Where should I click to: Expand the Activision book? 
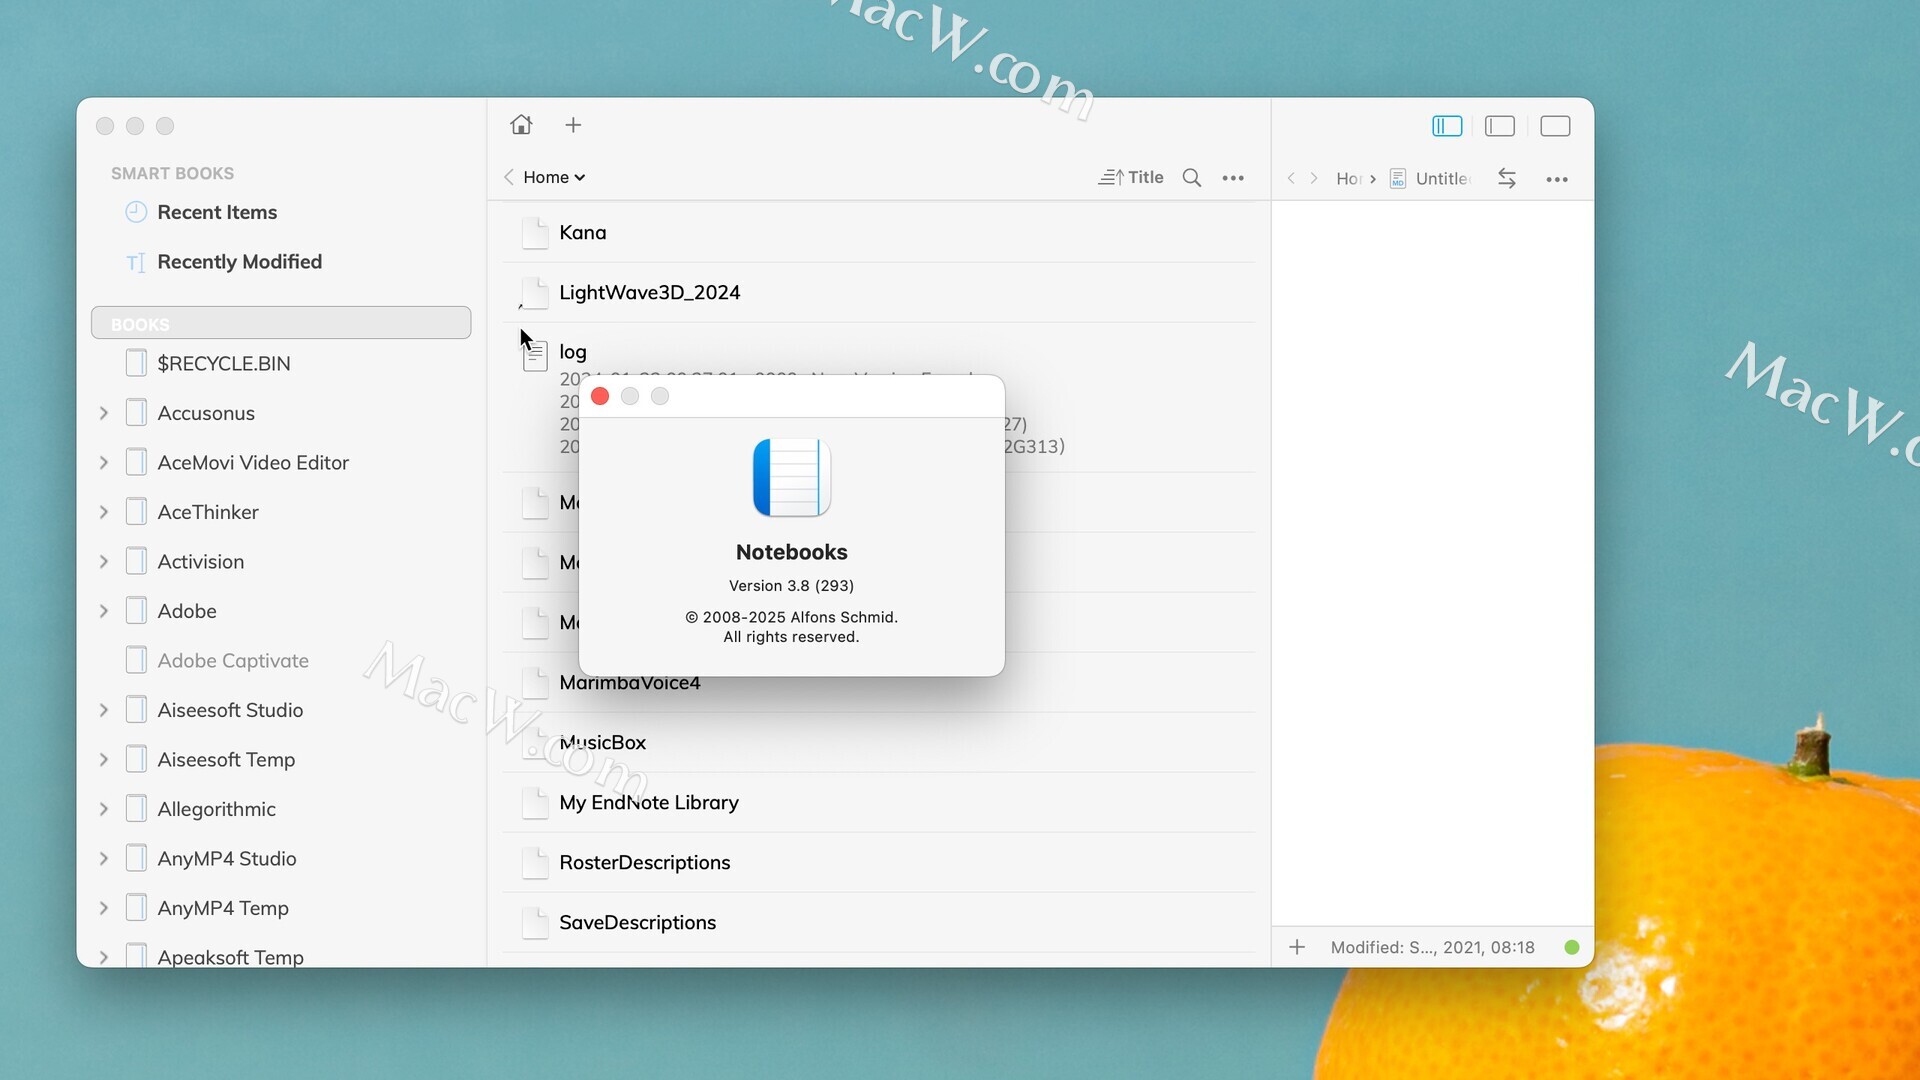(x=104, y=561)
